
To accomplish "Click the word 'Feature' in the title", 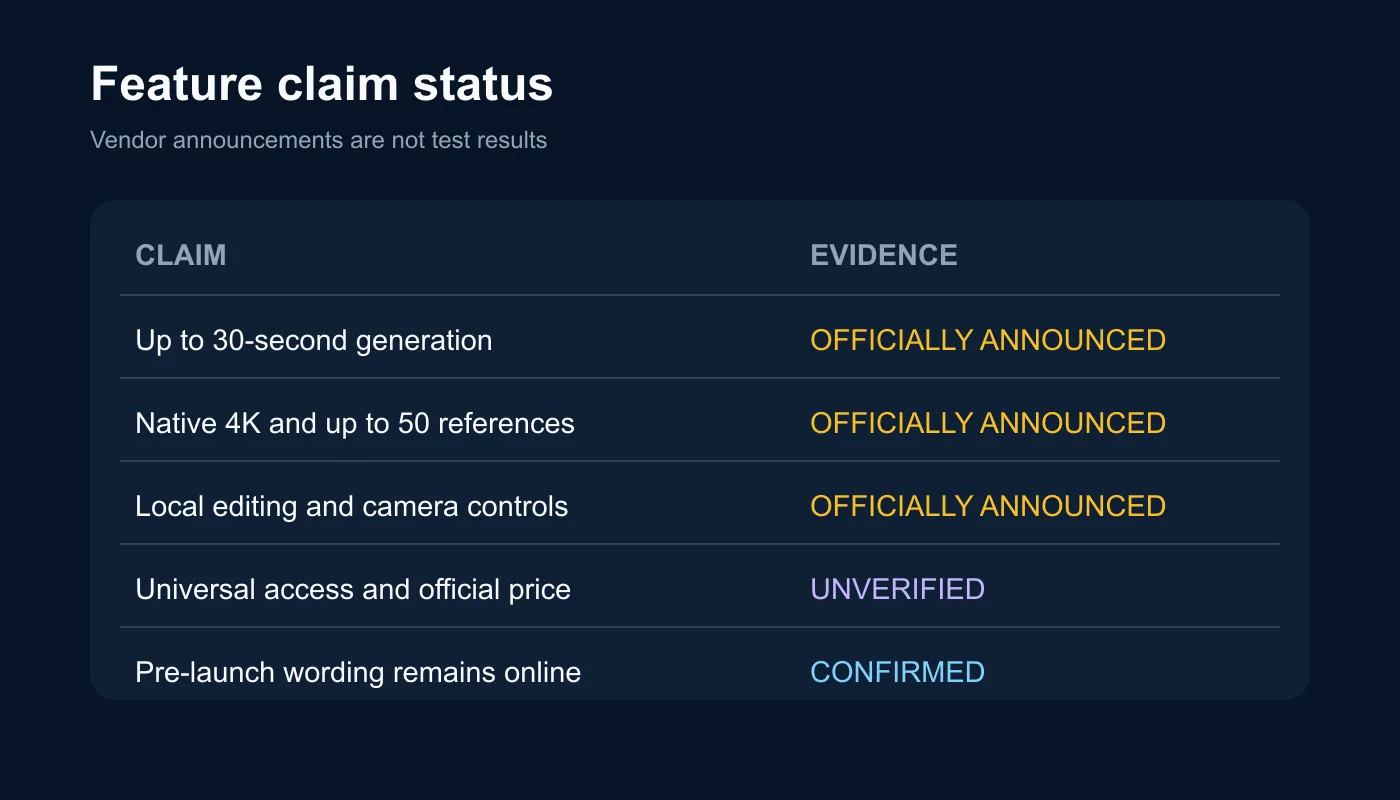I will (177, 84).
